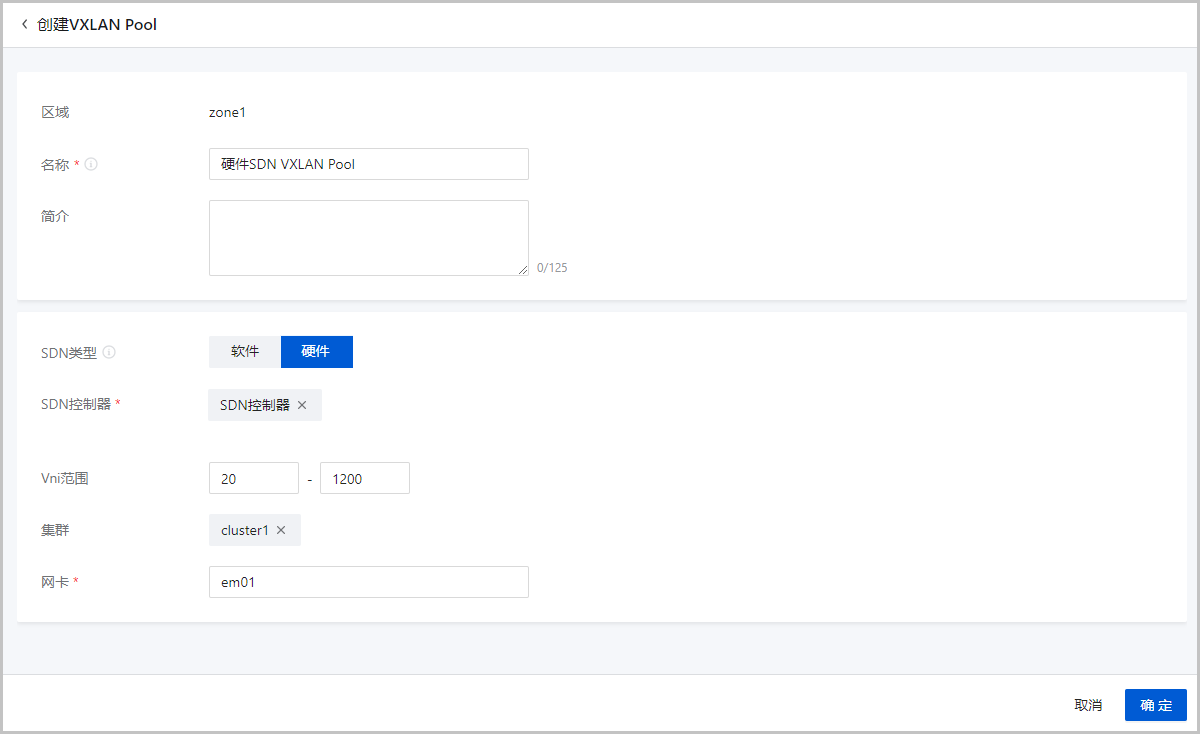Confirm with the 确定 button
Viewport: 1200px width, 734px height.
[x=1155, y=705]
